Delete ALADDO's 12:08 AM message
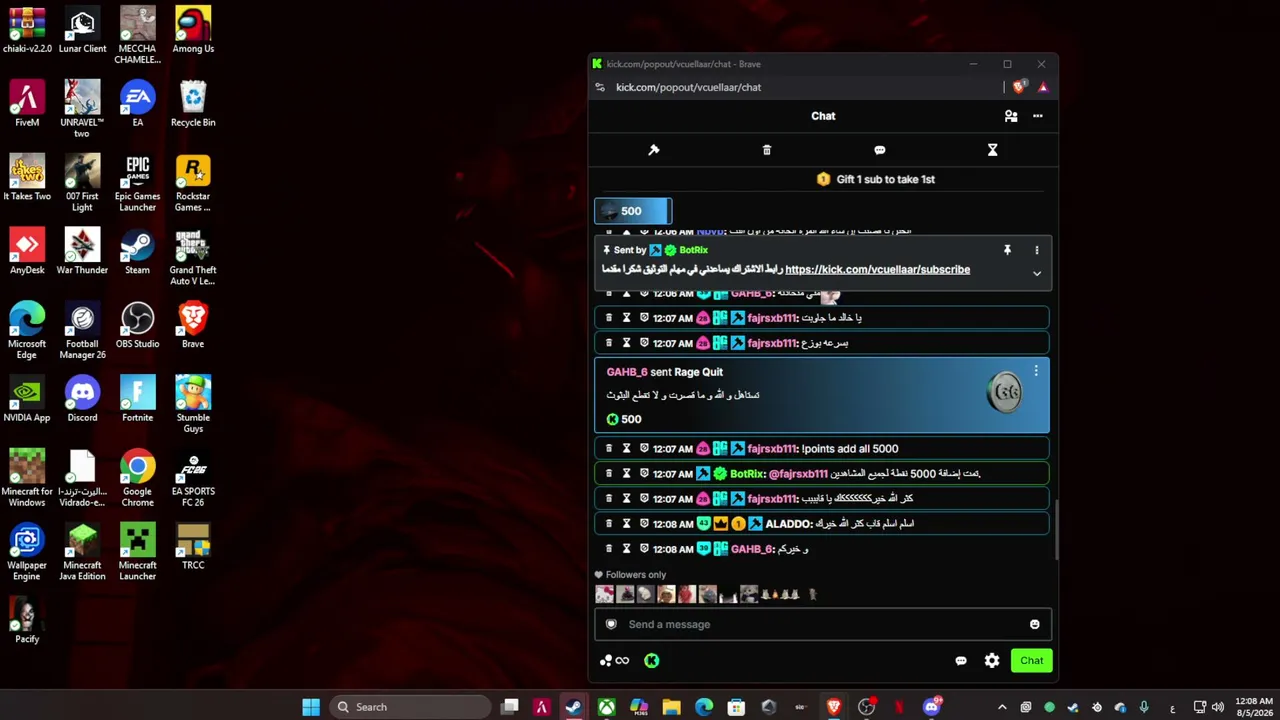The height and width of the screenshot is (720, 1280). tap(608, 524)
